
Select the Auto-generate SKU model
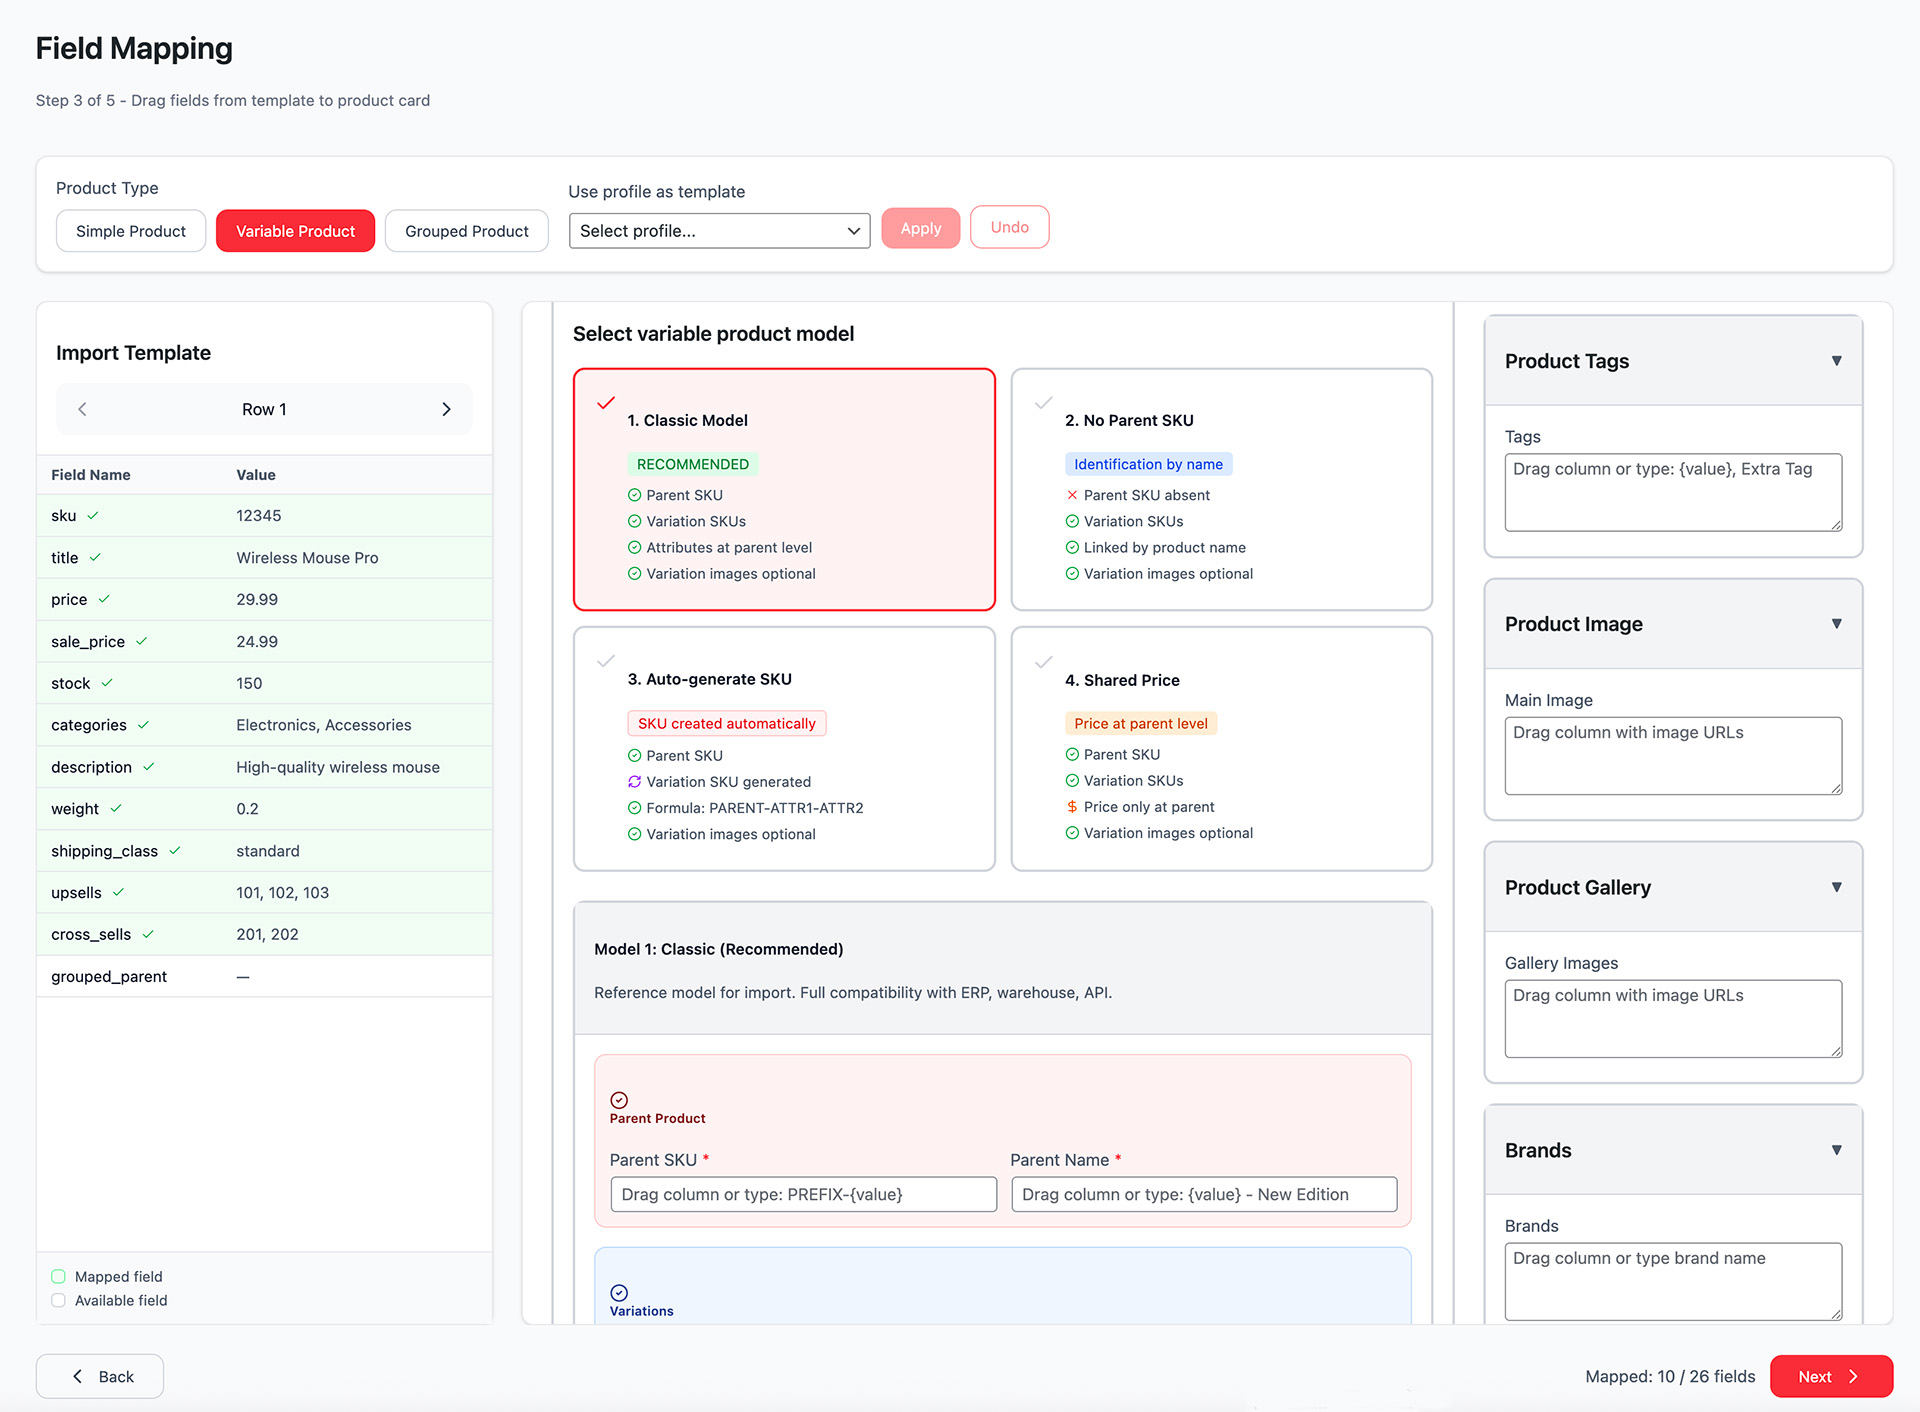click(x=784, y=750)
